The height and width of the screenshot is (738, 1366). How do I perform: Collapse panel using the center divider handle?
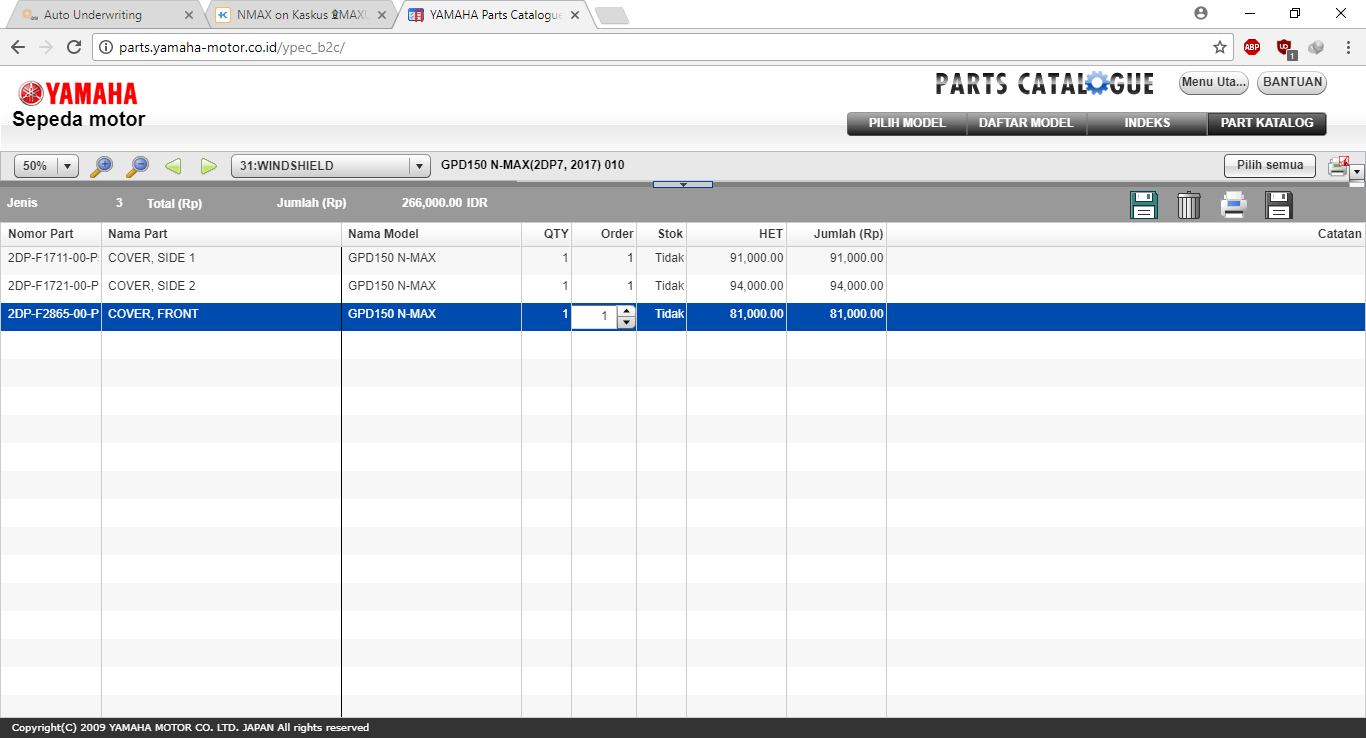683,184
